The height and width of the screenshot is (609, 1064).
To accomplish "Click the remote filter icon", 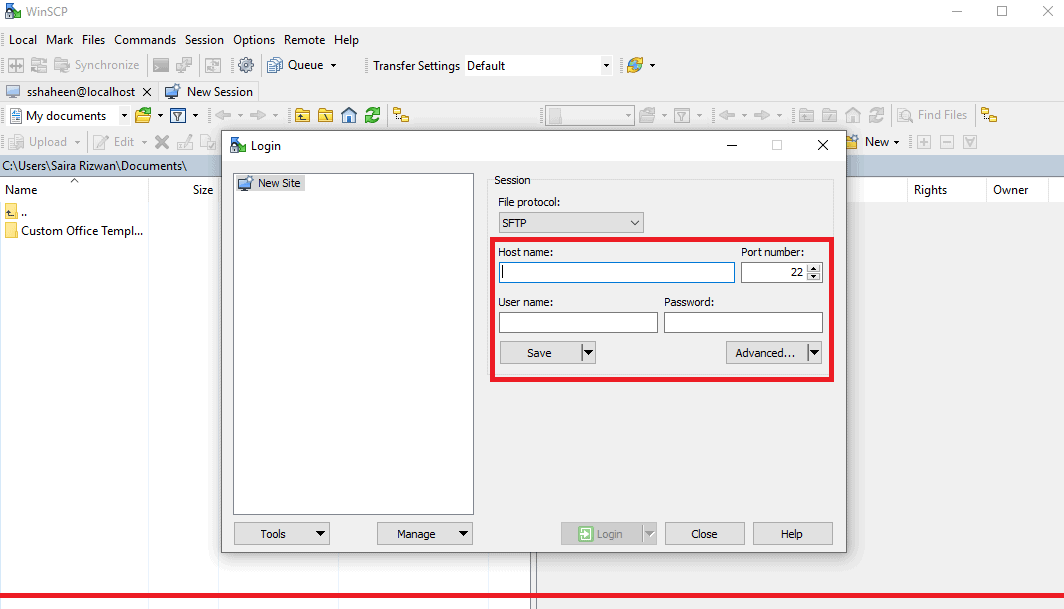I will 682,115.
